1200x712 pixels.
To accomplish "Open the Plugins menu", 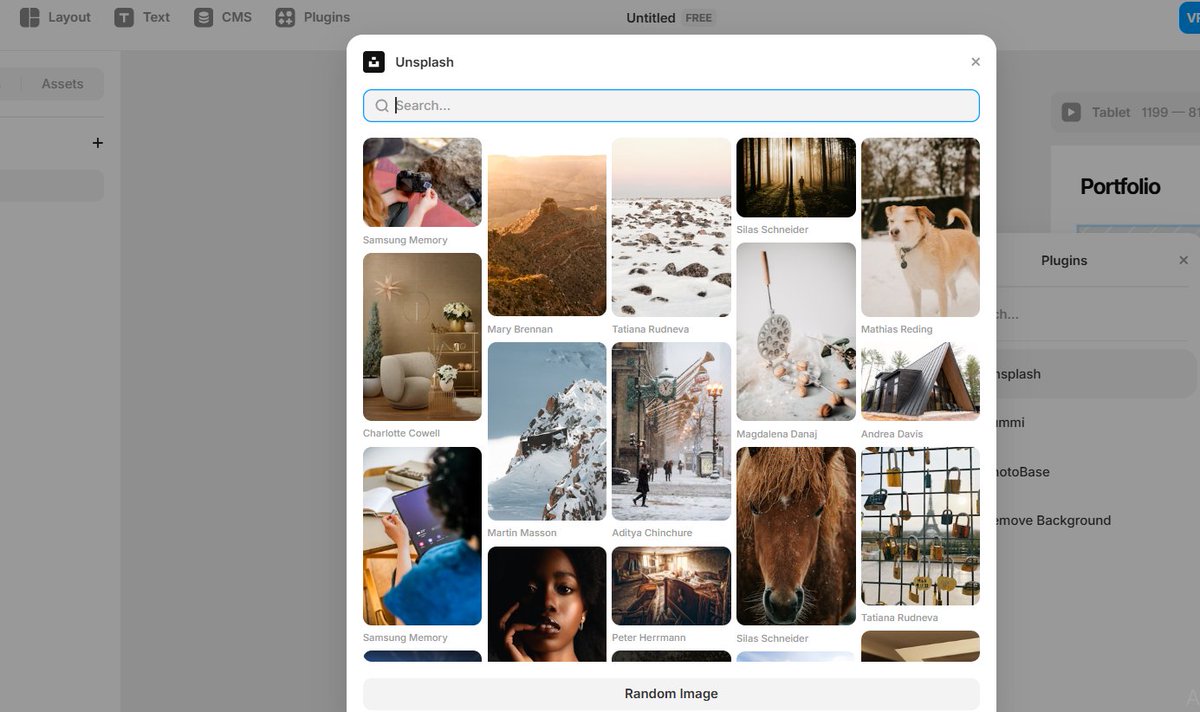I will click(313, 17).
